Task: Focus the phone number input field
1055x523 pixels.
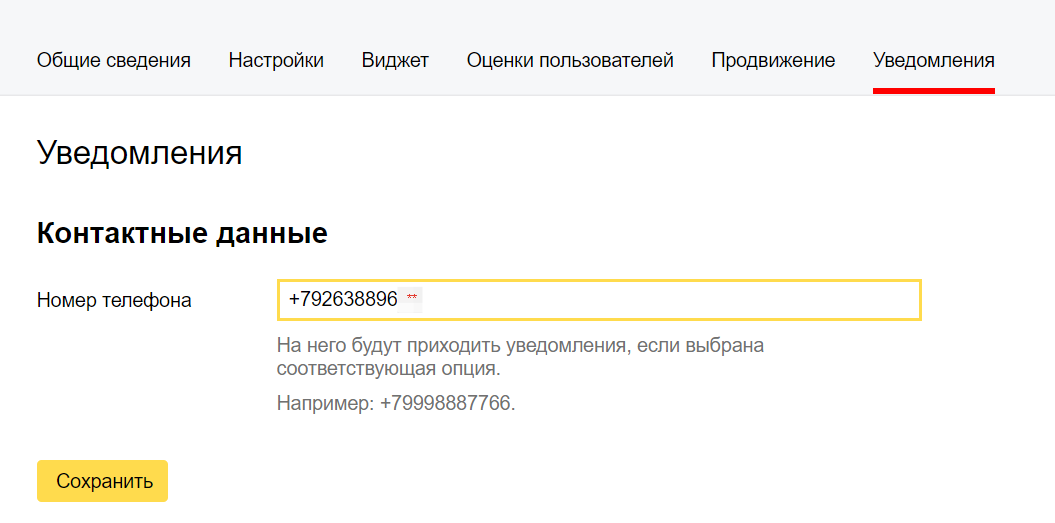Action: click(599, 300)
